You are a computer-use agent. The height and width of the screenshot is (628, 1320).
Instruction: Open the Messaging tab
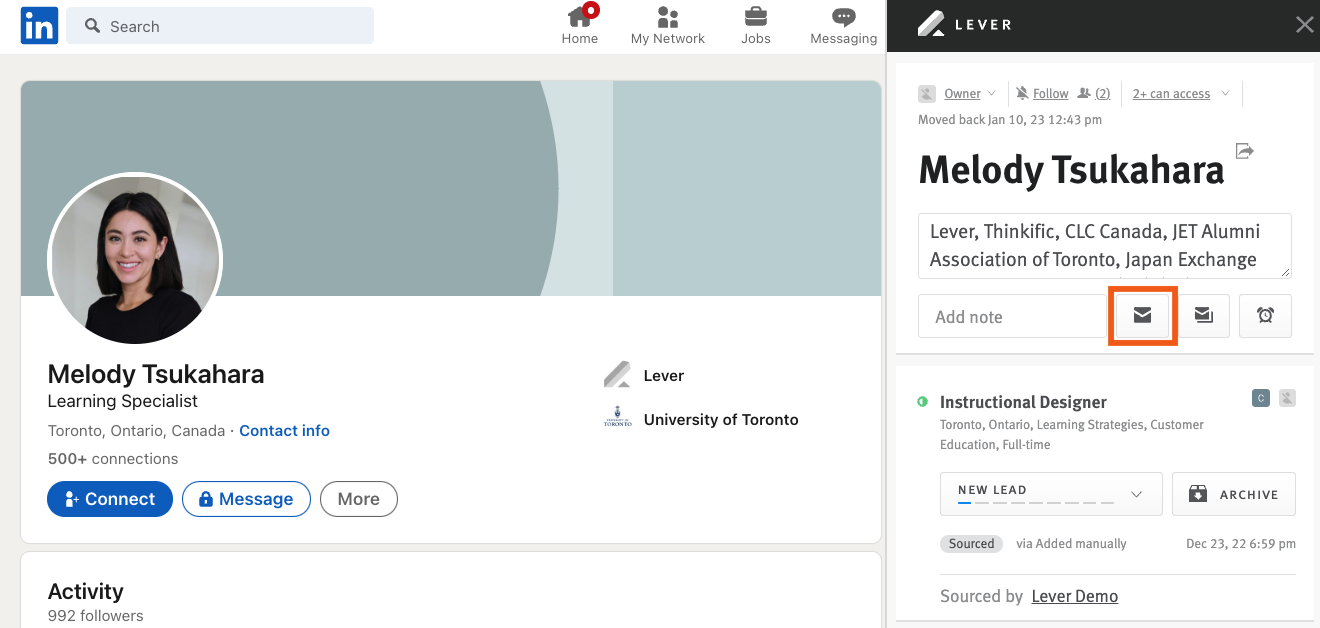[x=843, y=26]
